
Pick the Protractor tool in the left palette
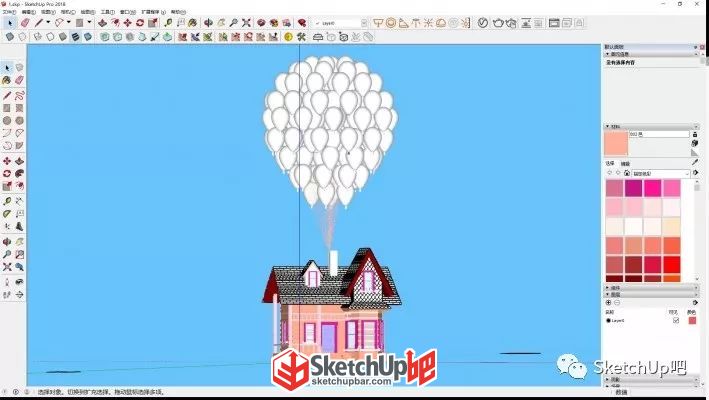tap(7, 214)
